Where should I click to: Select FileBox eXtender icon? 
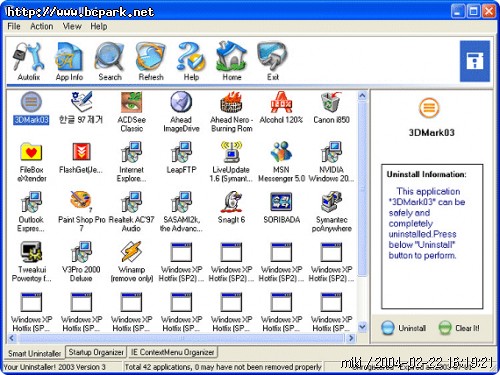point(31,162)
